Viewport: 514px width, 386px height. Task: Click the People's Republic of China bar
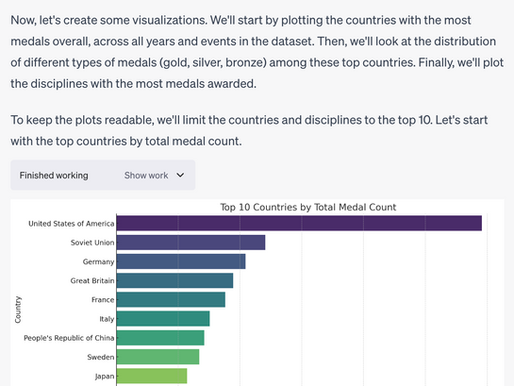[160, 338]
